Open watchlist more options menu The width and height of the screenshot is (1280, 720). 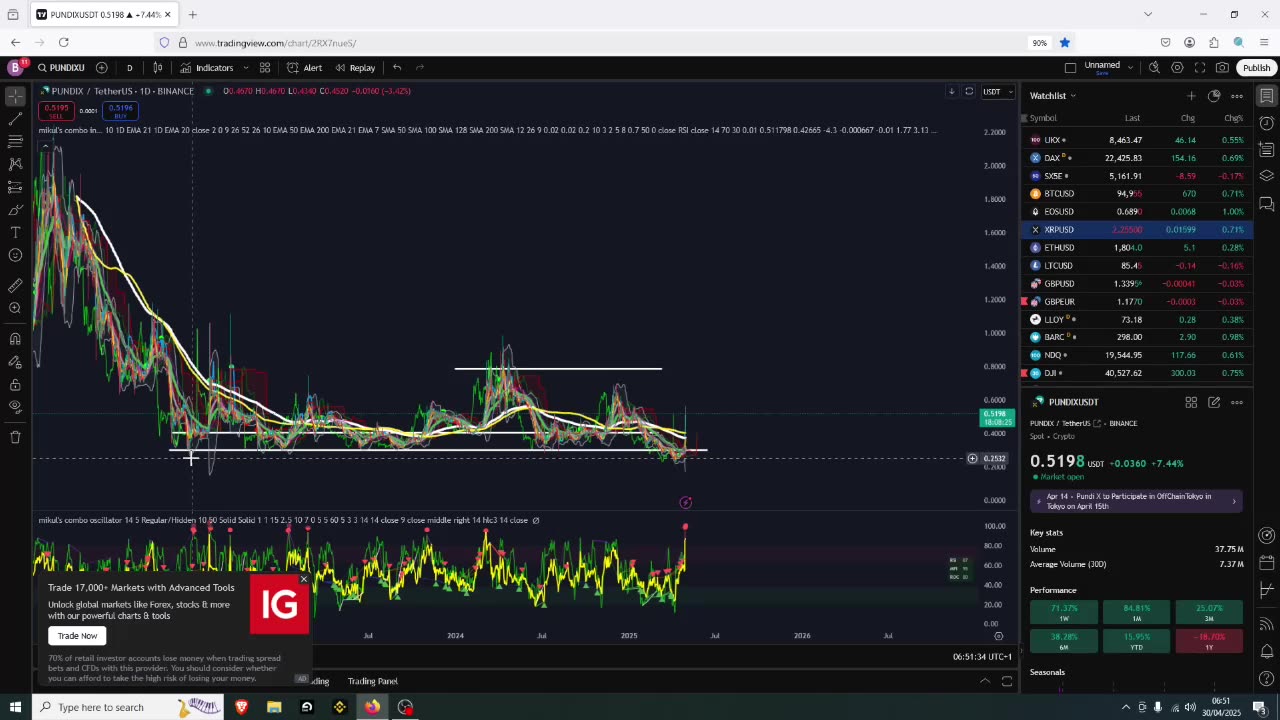click(1237, 96)
